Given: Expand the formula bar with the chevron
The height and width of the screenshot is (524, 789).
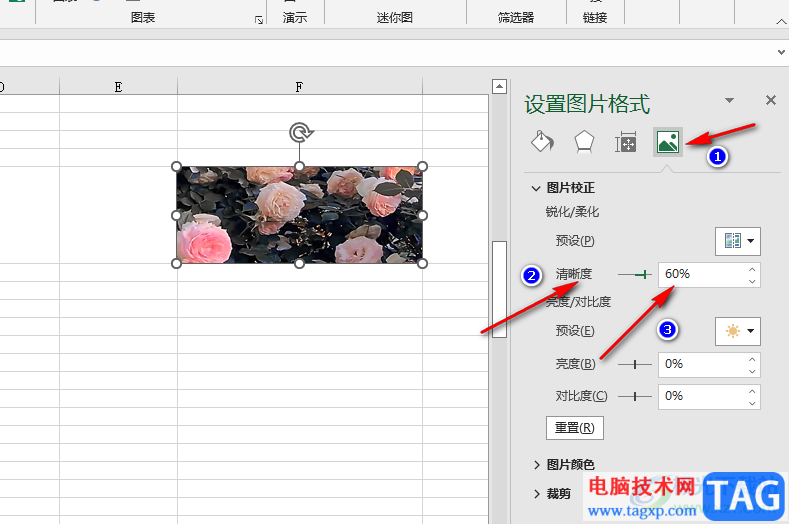Looking at the screenshot, I should (781, 52).
